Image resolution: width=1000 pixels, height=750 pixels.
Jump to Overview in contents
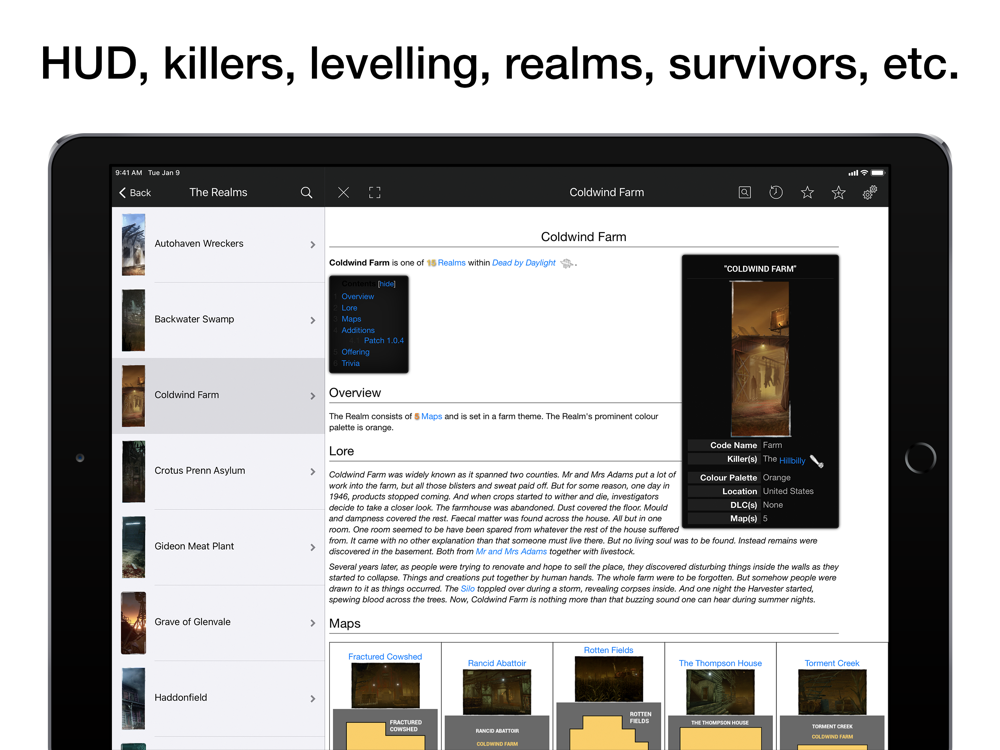click(x=358, y=297)
